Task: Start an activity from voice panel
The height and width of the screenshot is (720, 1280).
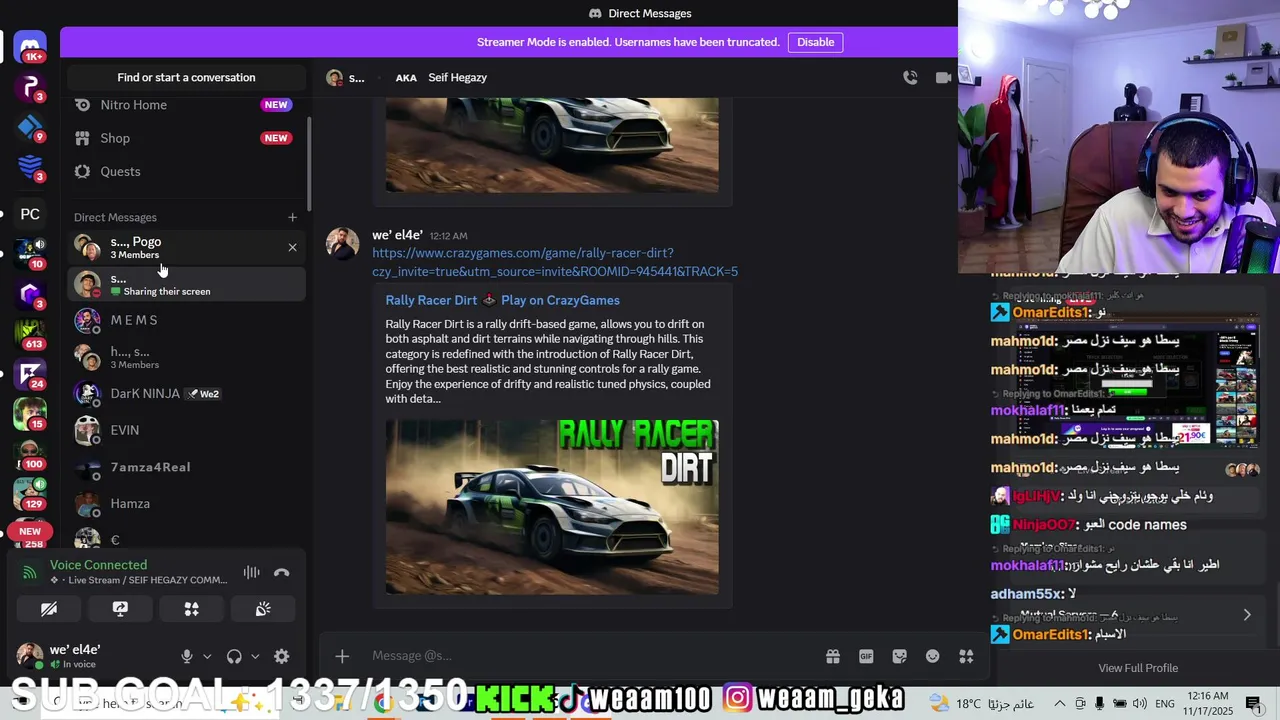Action: (x=191, y=608)
